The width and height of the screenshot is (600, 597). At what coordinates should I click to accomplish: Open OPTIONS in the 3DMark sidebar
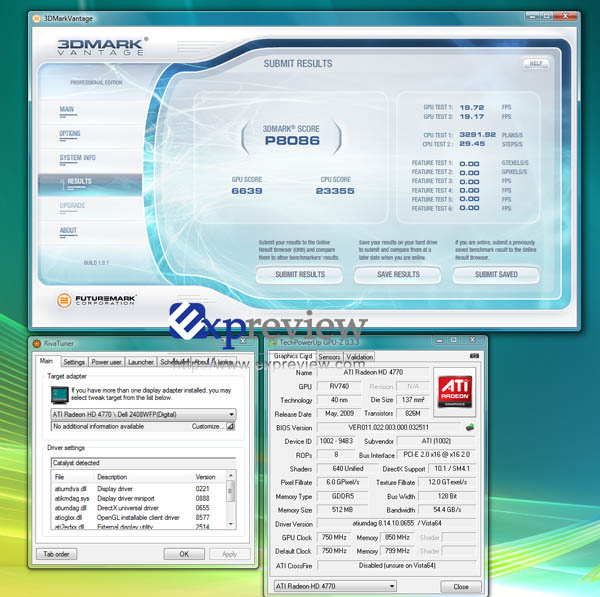(x=70, y=134)
